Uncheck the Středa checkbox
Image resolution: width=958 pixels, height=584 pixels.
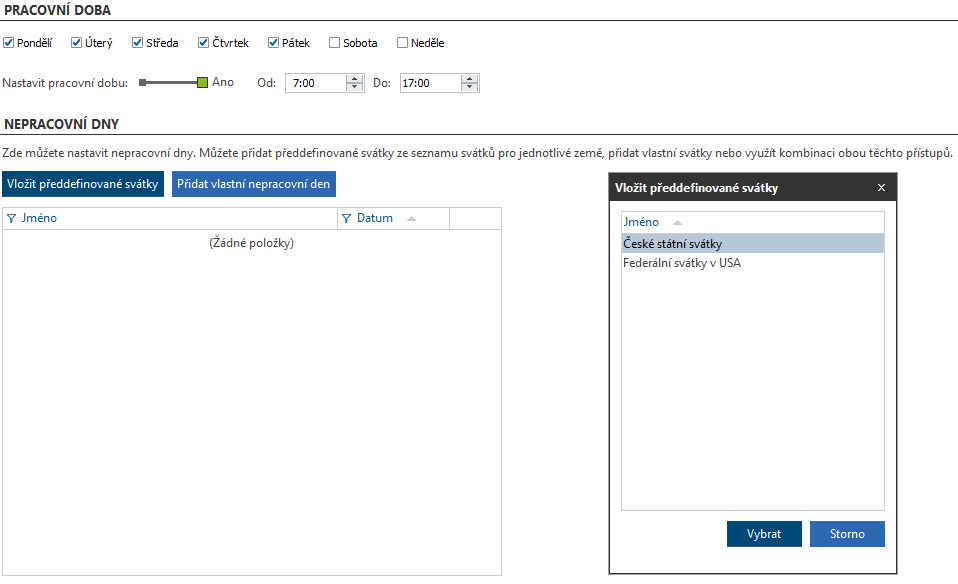coord(138,43)
